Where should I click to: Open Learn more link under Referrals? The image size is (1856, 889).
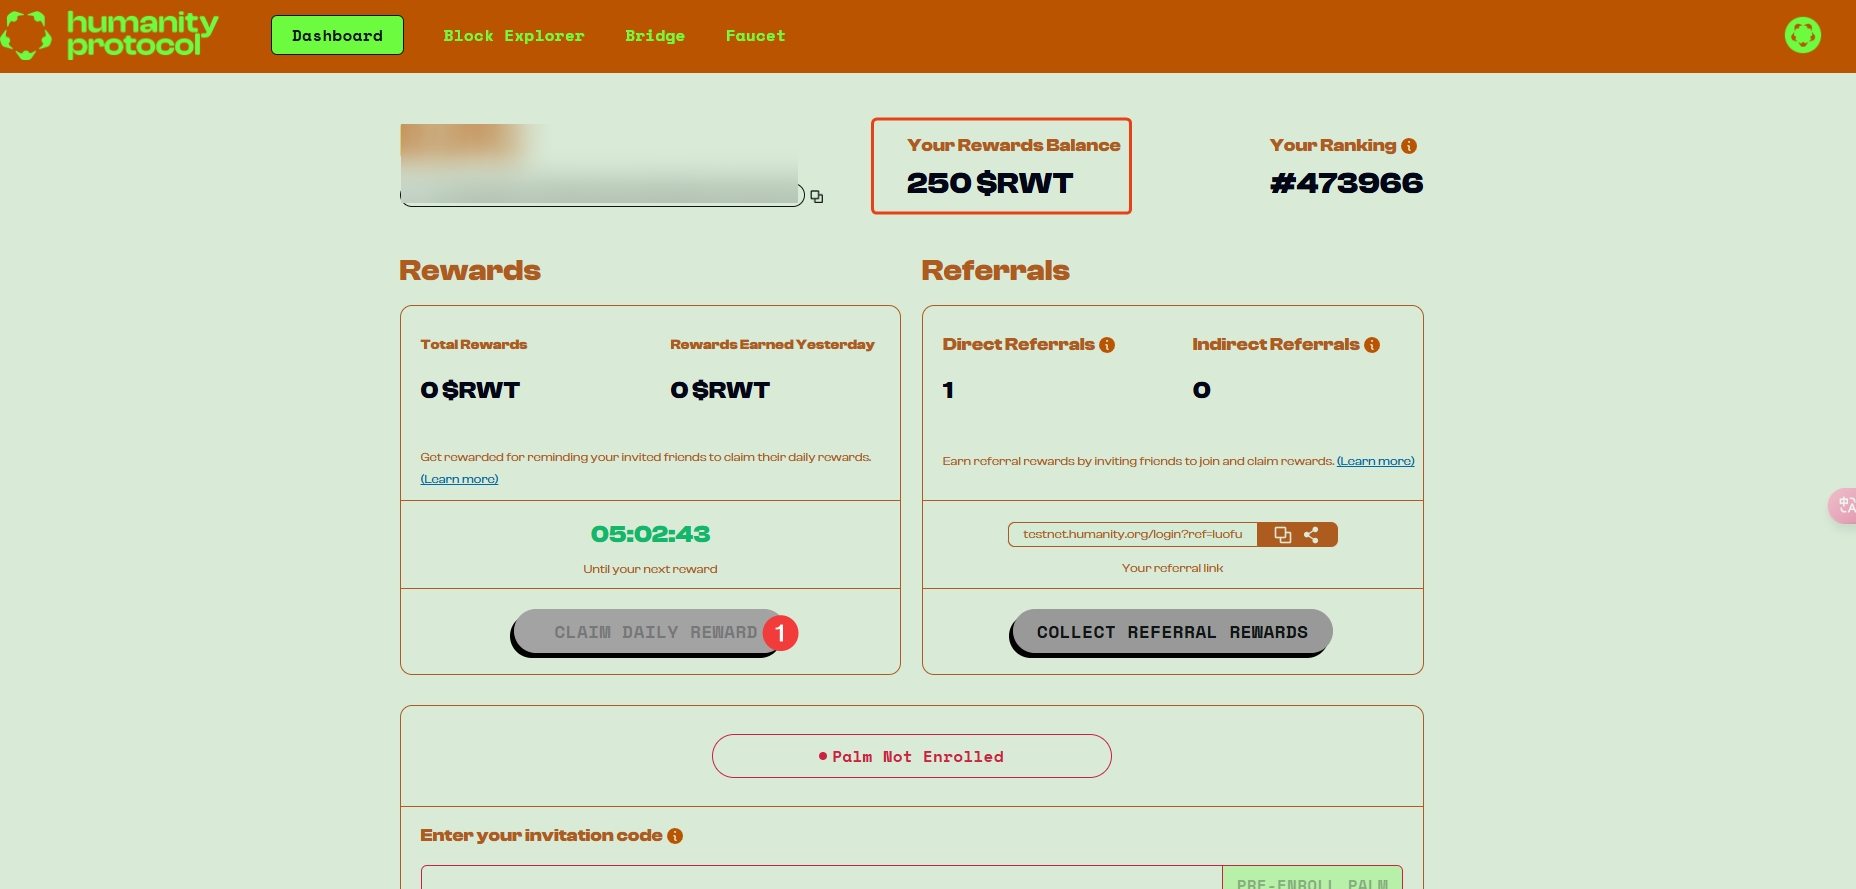(x=1375, y=461)
